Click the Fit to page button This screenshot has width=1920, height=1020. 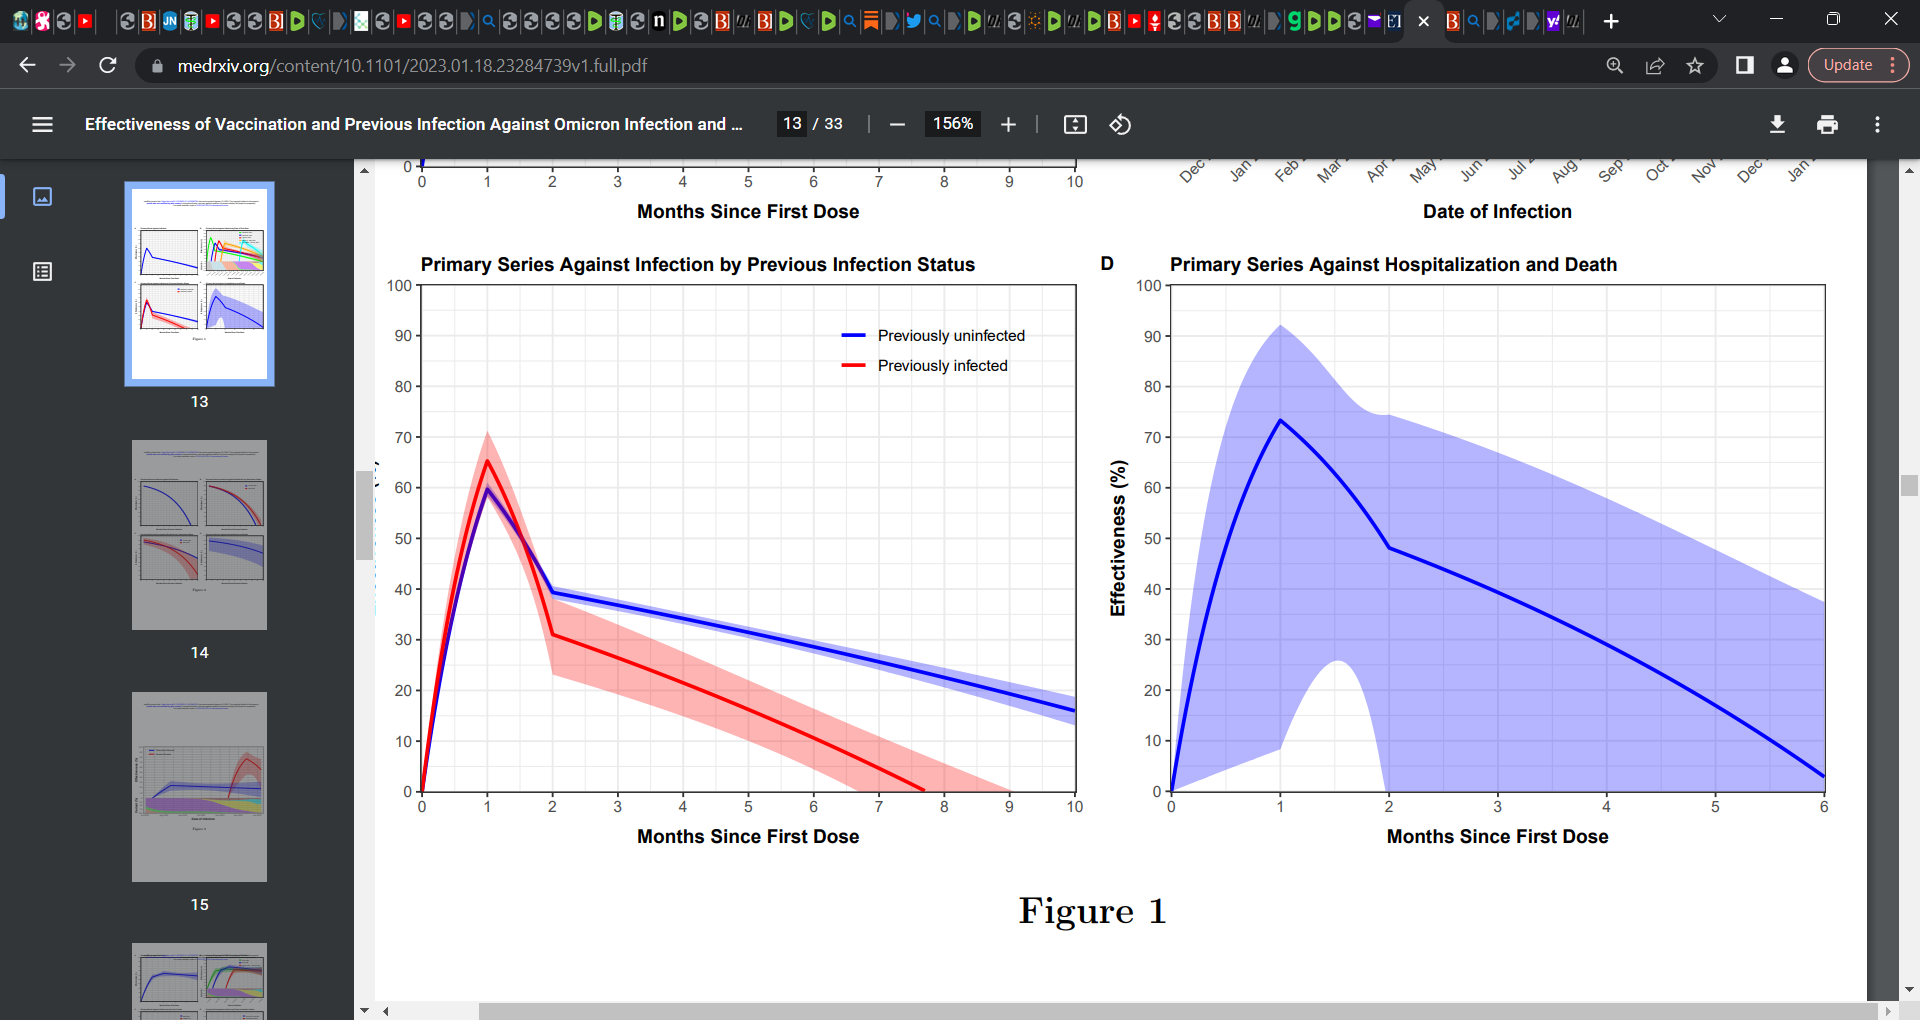(1075, 124)
